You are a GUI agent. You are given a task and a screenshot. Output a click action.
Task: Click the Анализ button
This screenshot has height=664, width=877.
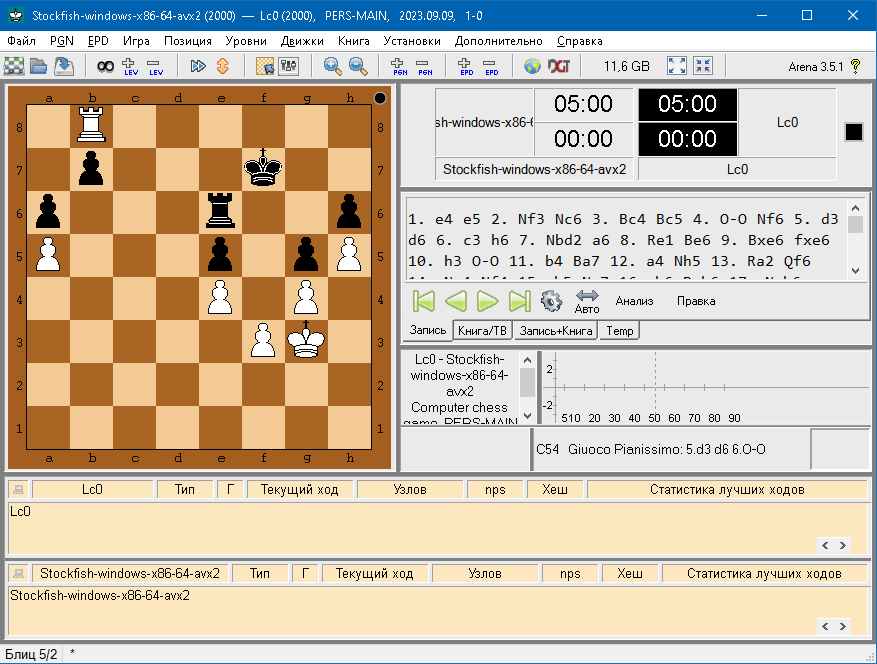634,301
